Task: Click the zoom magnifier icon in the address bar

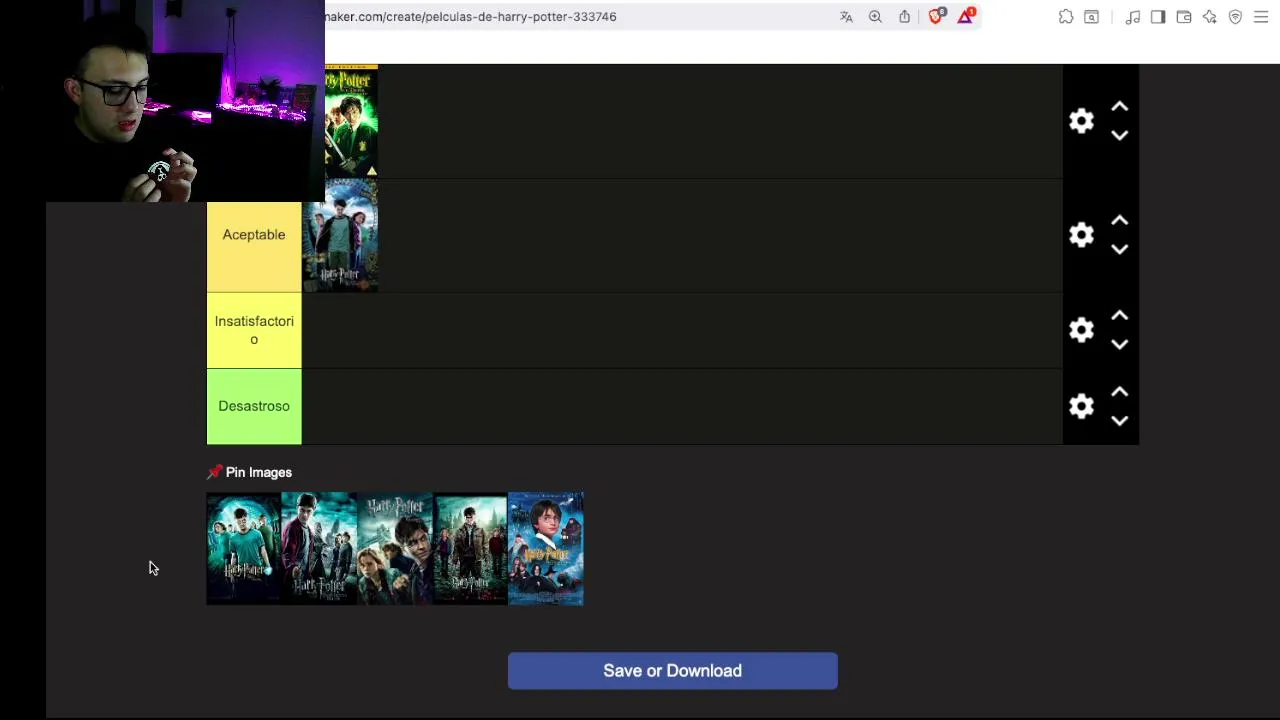Action: click(875, 17)
